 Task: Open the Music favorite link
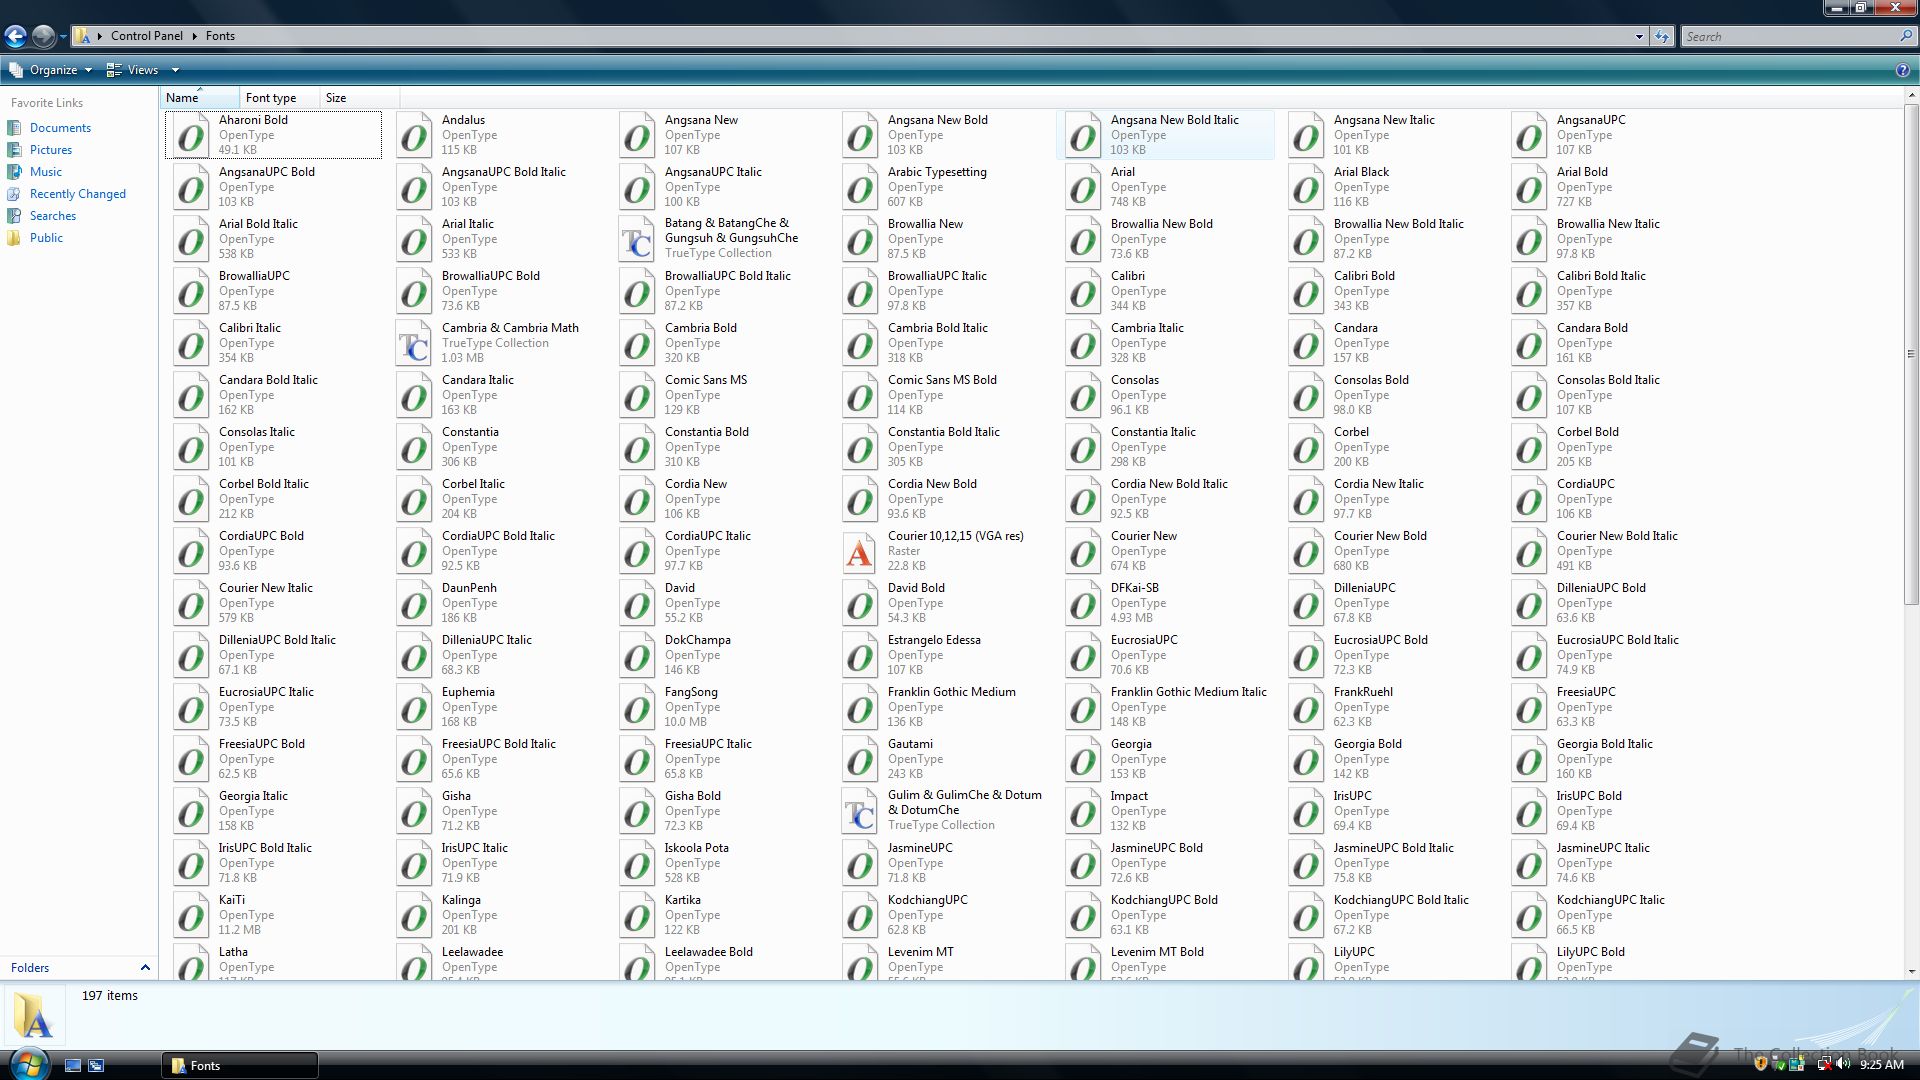coord(46,172)
